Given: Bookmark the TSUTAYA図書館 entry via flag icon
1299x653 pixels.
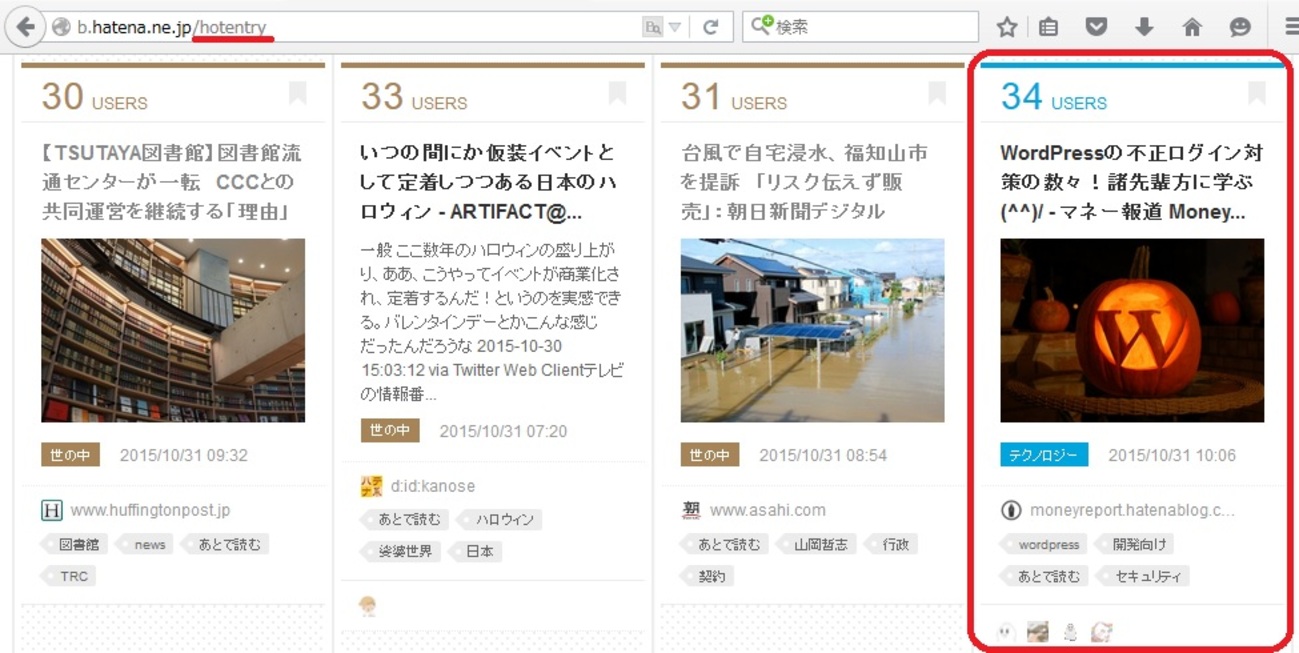Looking at the screenshot, I should [x=297, y=93].
